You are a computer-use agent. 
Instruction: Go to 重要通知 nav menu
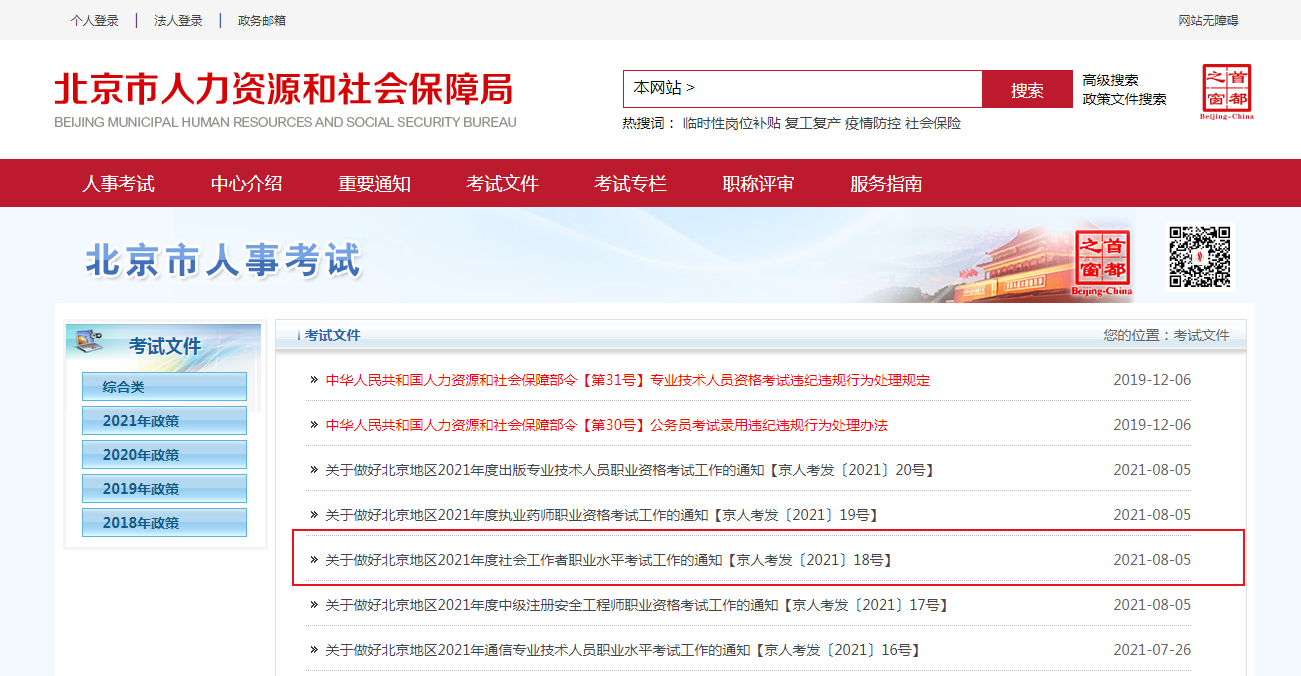pos(375,184)
